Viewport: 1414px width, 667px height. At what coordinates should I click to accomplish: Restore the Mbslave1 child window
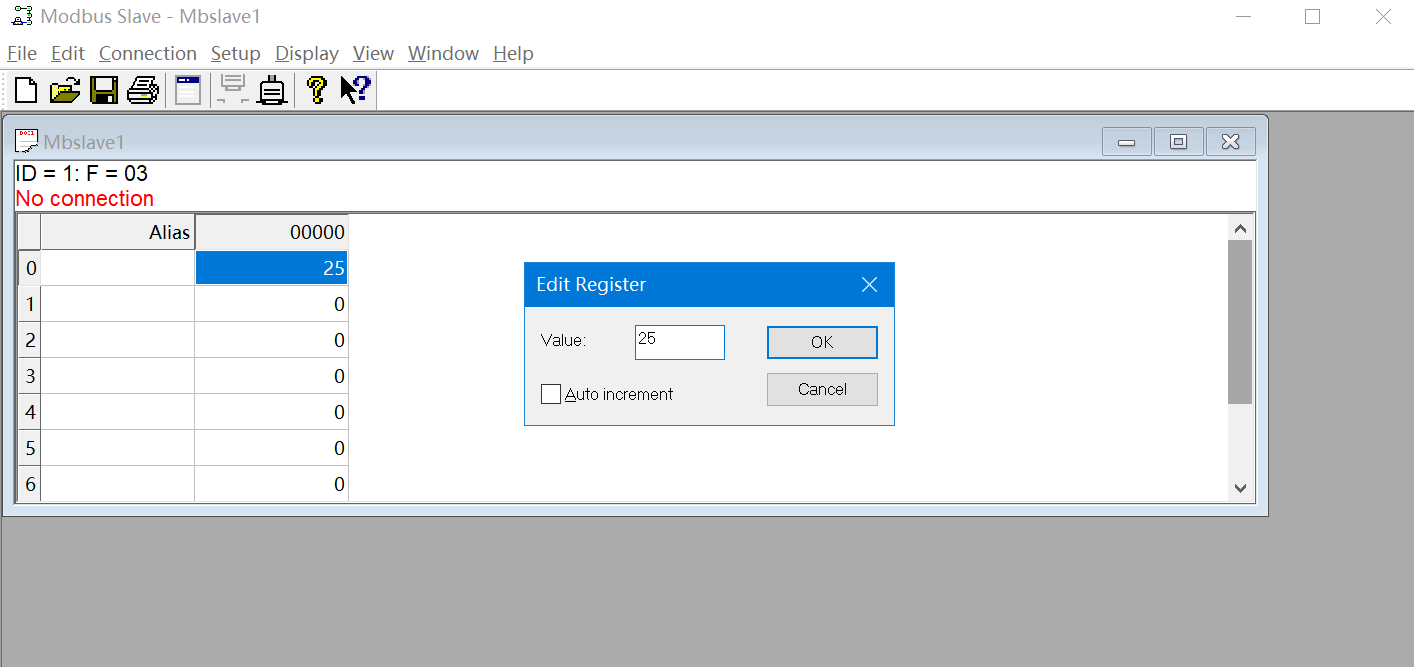(1178, 142)
